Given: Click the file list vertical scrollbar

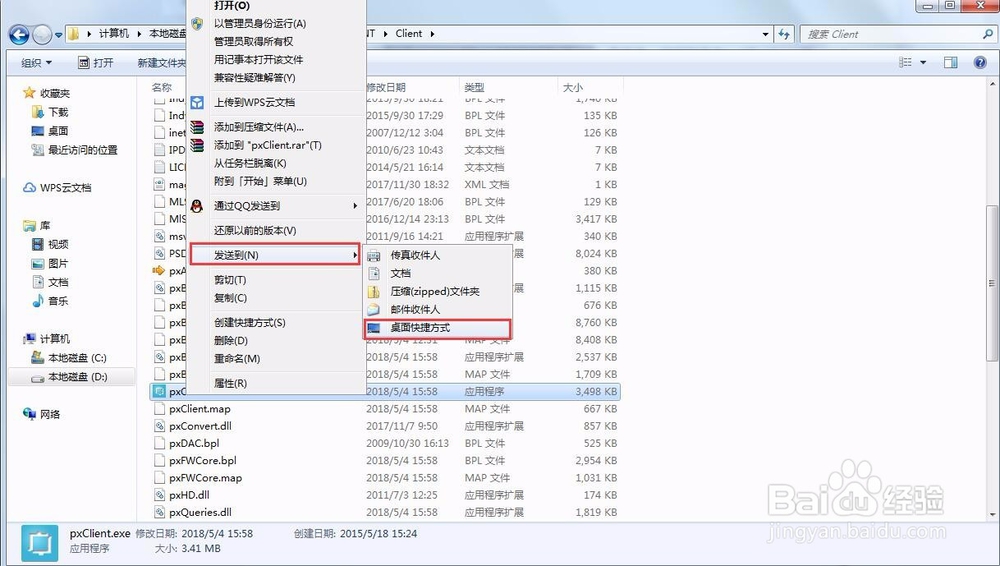Looking at the screenshot, I should [992, 283].
